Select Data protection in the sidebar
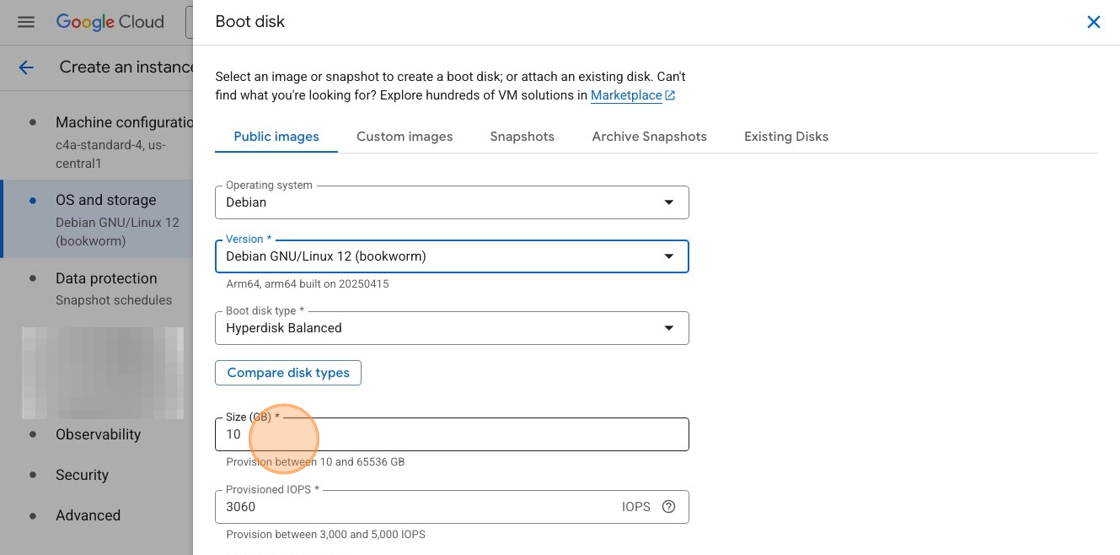The height and width of the screenshot is (555, 1120). point(96,289)
